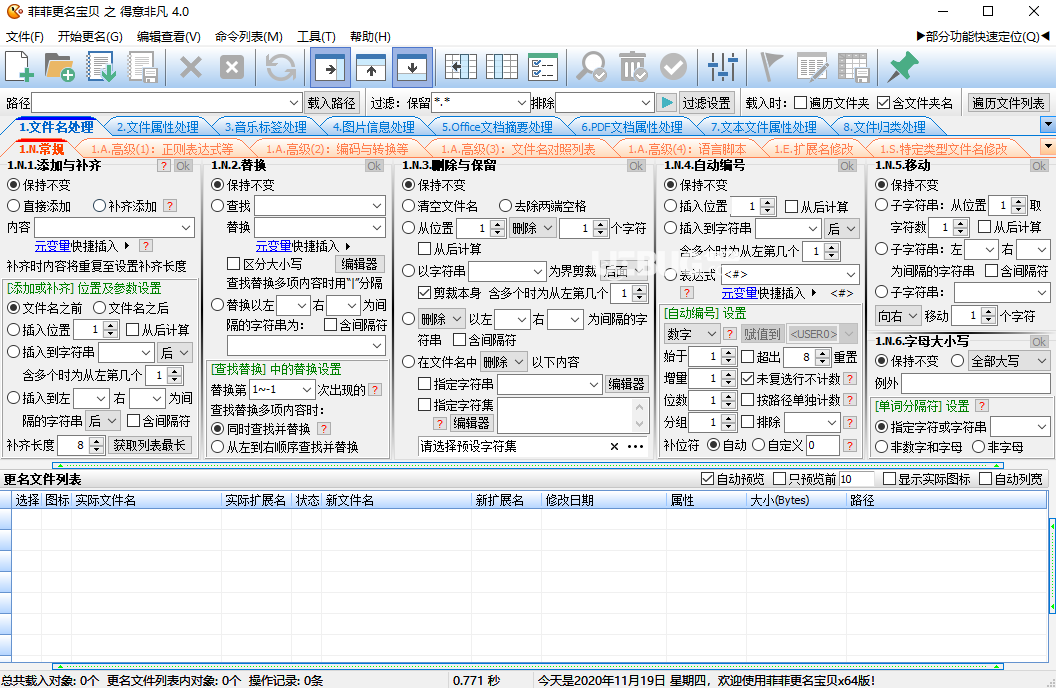Increase the 补齐长度 spinner value
Viewport: 1056px width, 688px height.
[96, 441]
